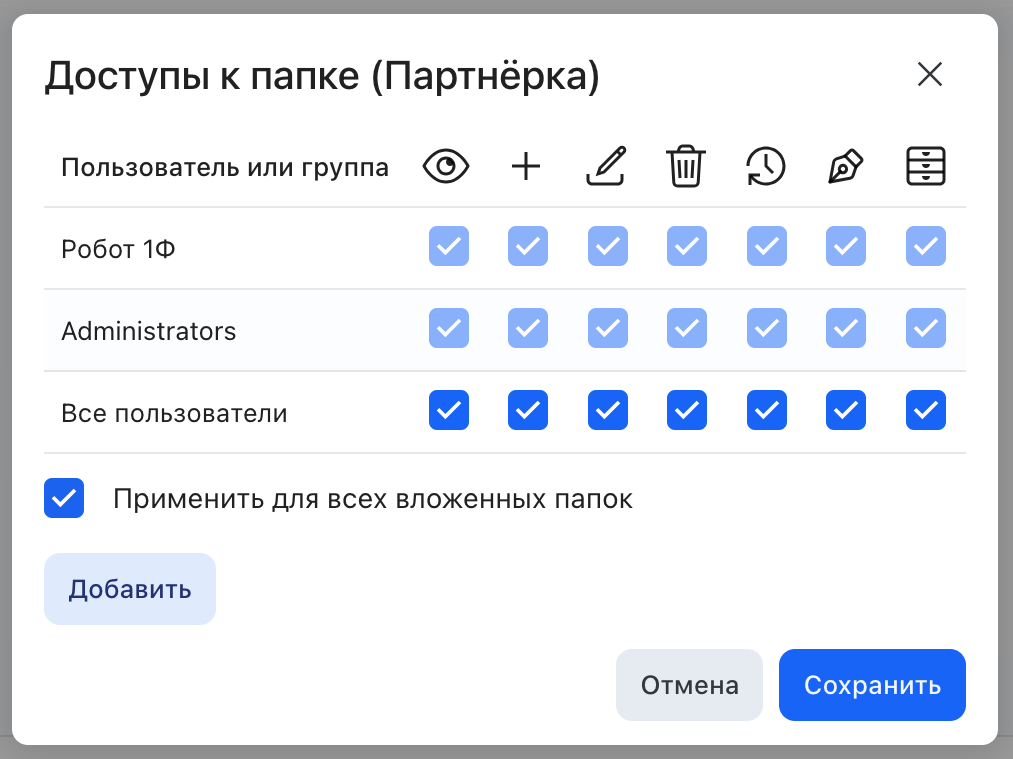Toggle create permission for Administrators
The height and width of the screenshot is (759, 1013).
click(x=528, y=328)
